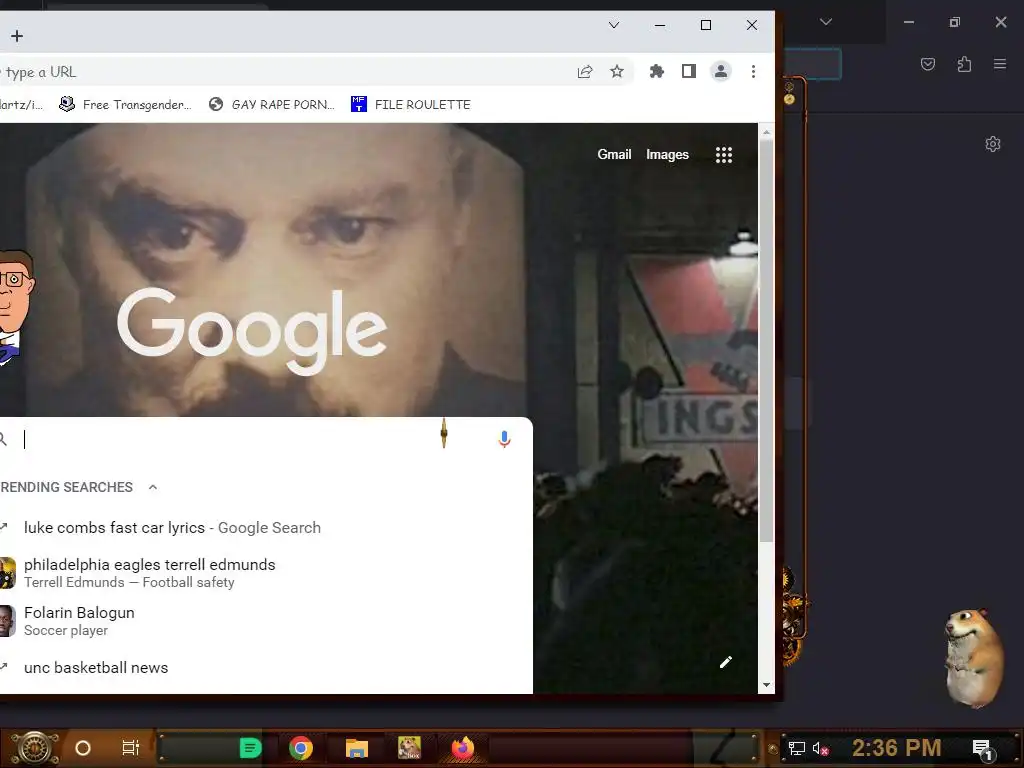Open Firefox Pocket save icon

(927, 64)
